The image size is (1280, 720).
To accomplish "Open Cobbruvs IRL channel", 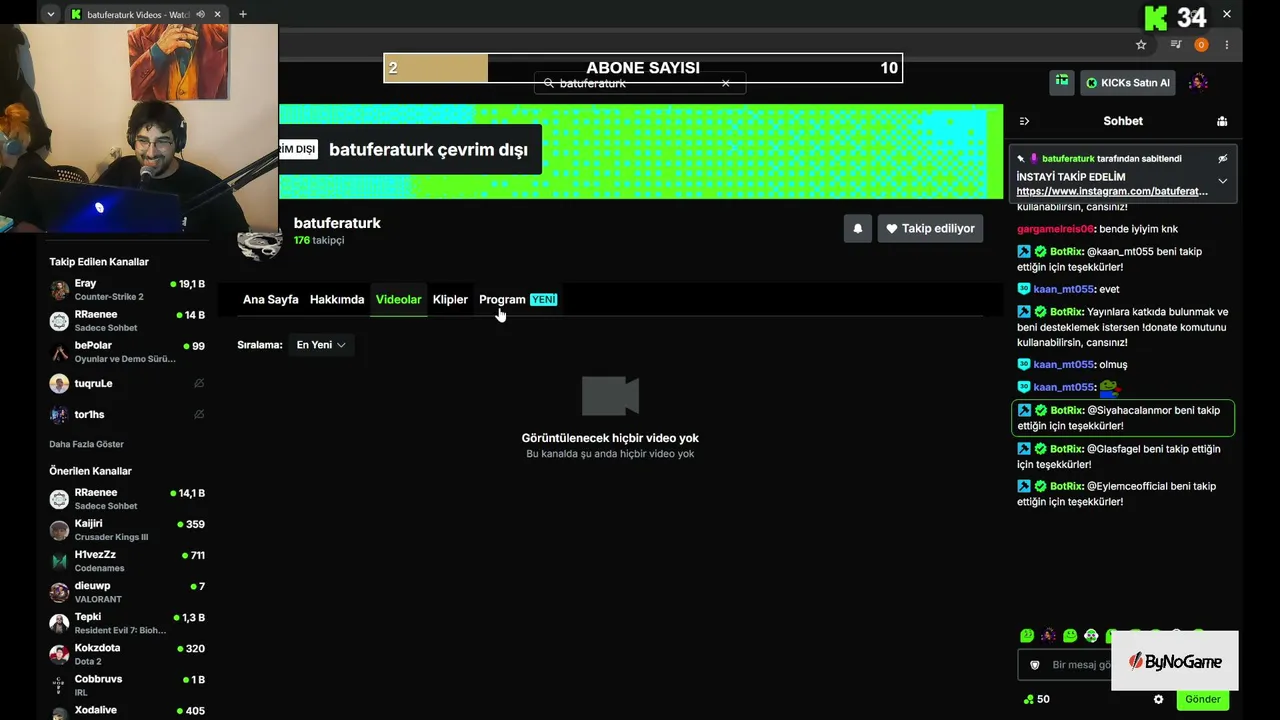I will tap(127, 685).
